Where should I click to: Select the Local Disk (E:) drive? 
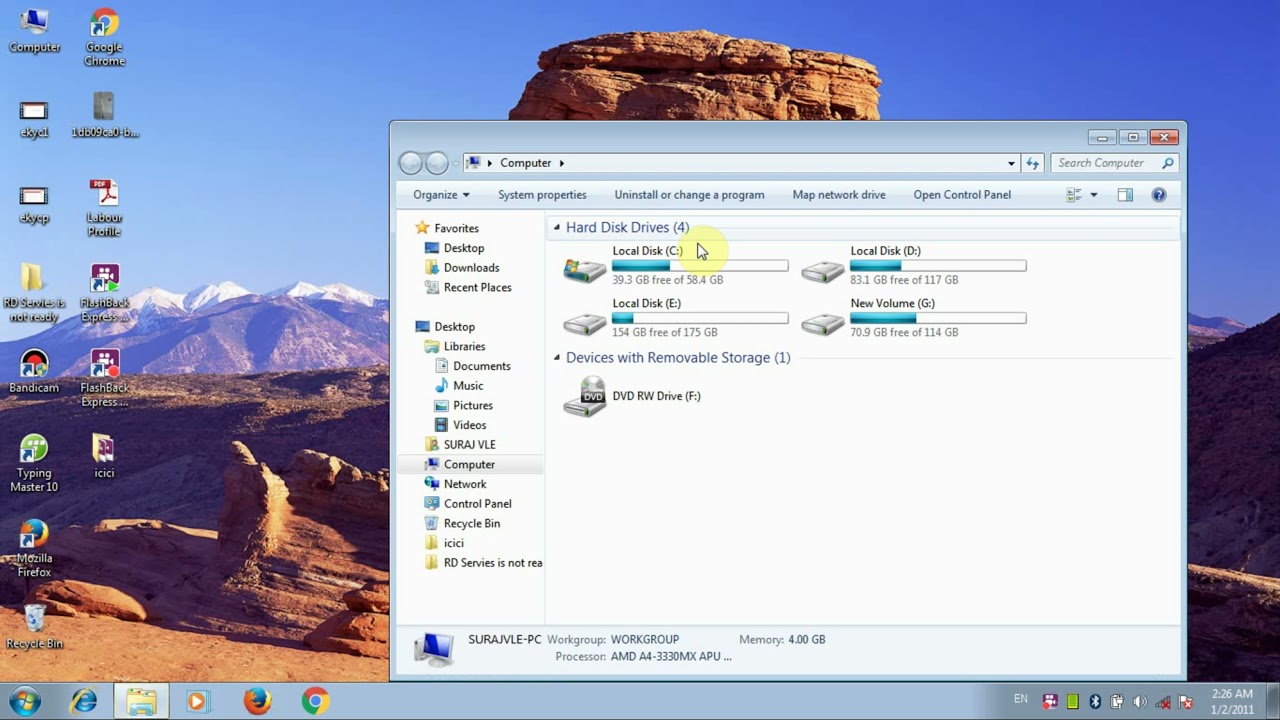(x=677, y=317)
